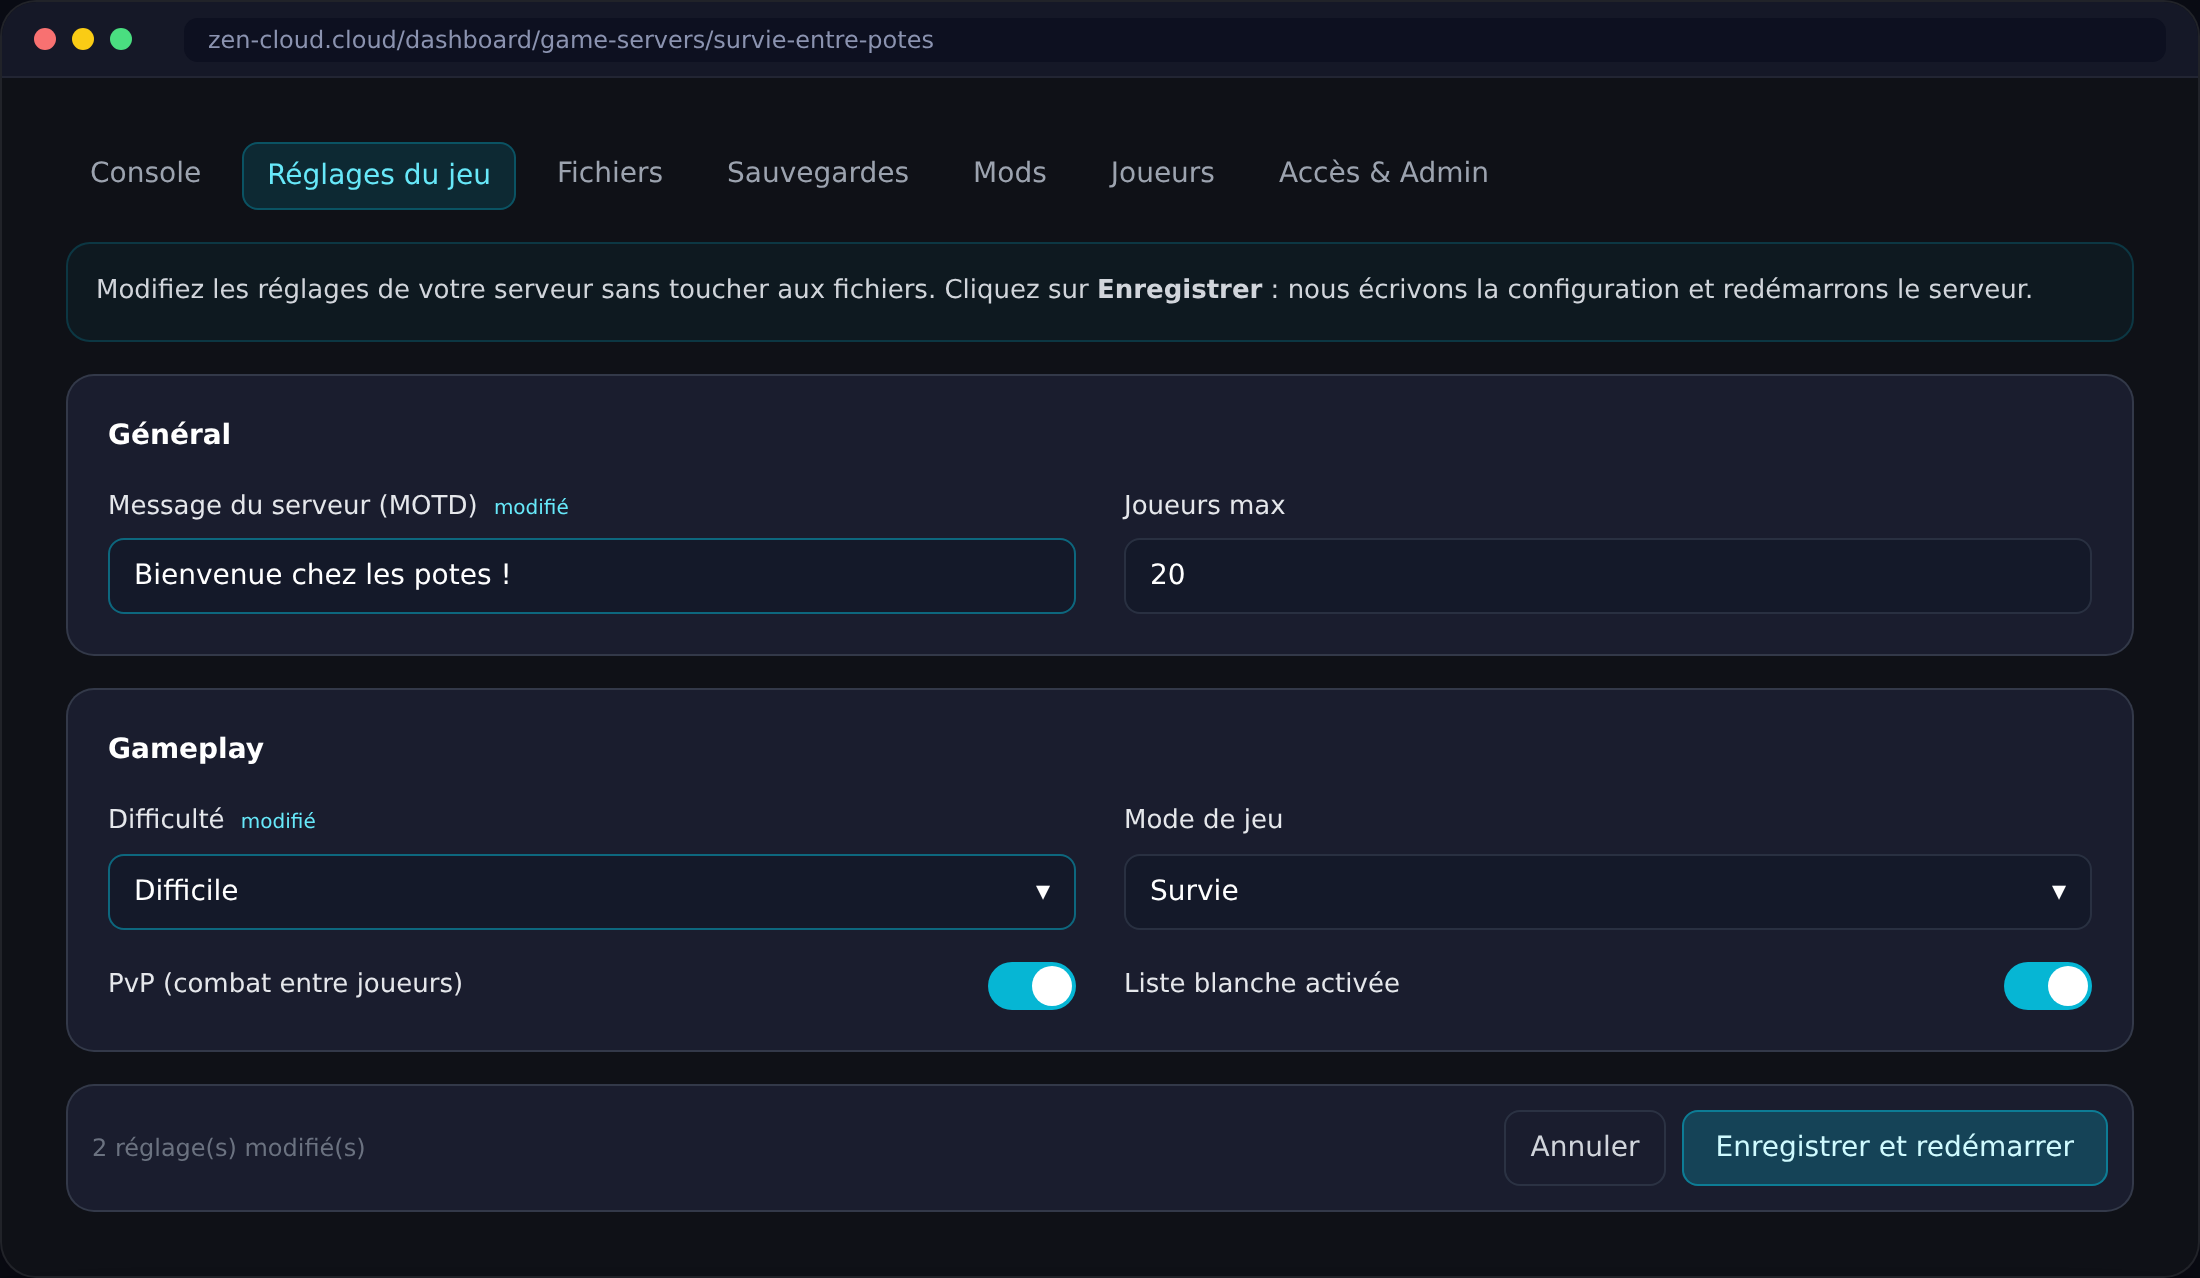The image size is (2200, 1278).
Task: Expand the Mode de jeu dropdown
Action: (1607, 891)
